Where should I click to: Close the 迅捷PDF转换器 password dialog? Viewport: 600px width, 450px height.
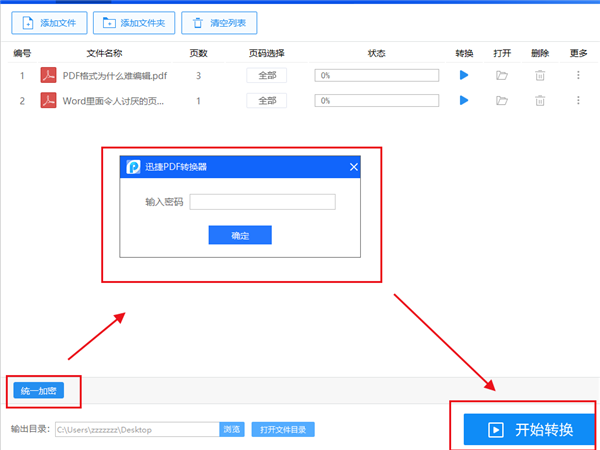354,167
